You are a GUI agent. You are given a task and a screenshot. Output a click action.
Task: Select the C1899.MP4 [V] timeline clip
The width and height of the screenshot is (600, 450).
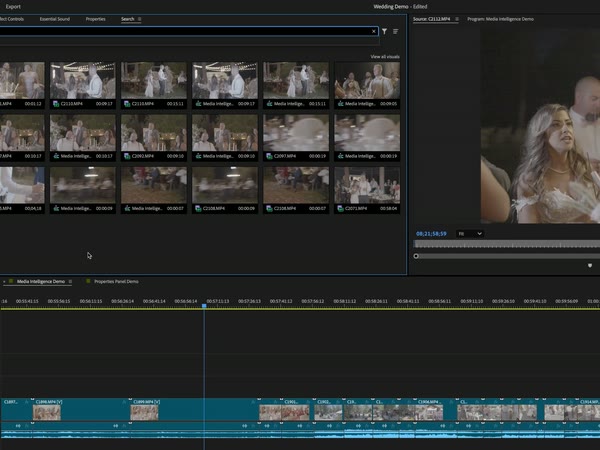194,410
